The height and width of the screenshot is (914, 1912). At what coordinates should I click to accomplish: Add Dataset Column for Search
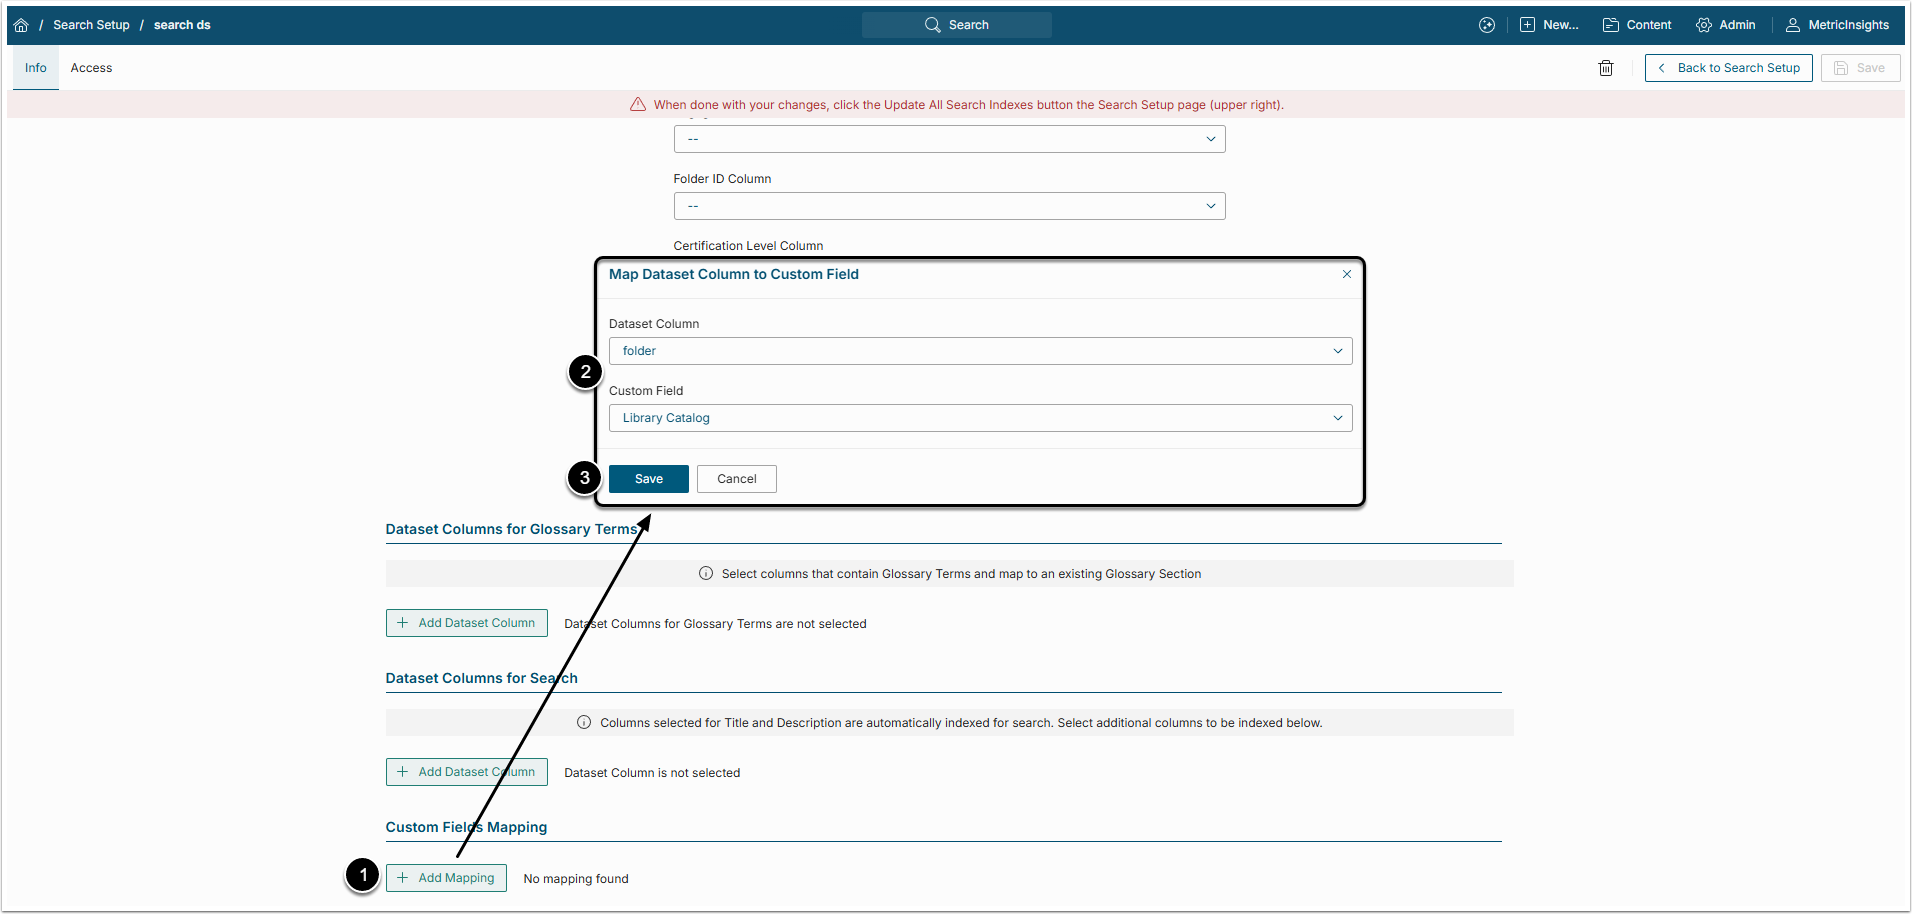pos(467,772)
